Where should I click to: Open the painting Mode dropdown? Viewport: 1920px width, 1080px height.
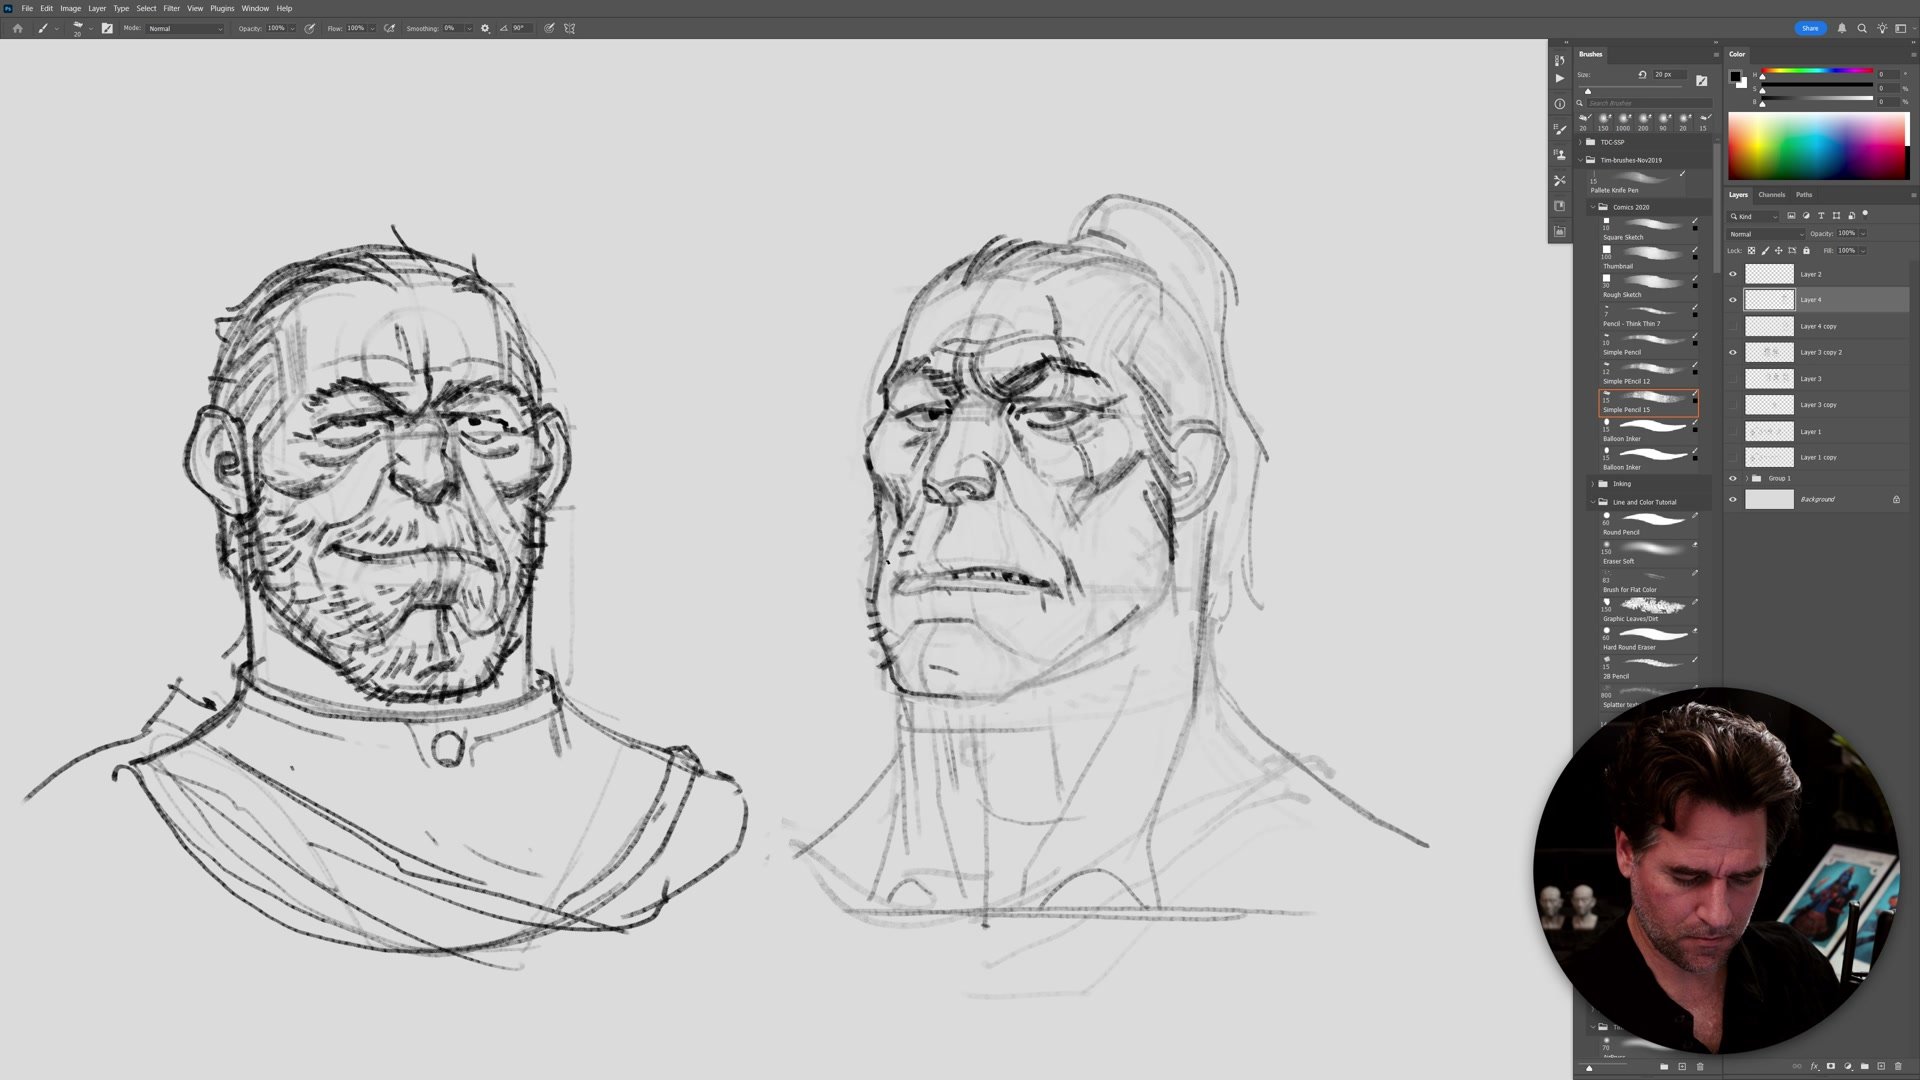186,28
